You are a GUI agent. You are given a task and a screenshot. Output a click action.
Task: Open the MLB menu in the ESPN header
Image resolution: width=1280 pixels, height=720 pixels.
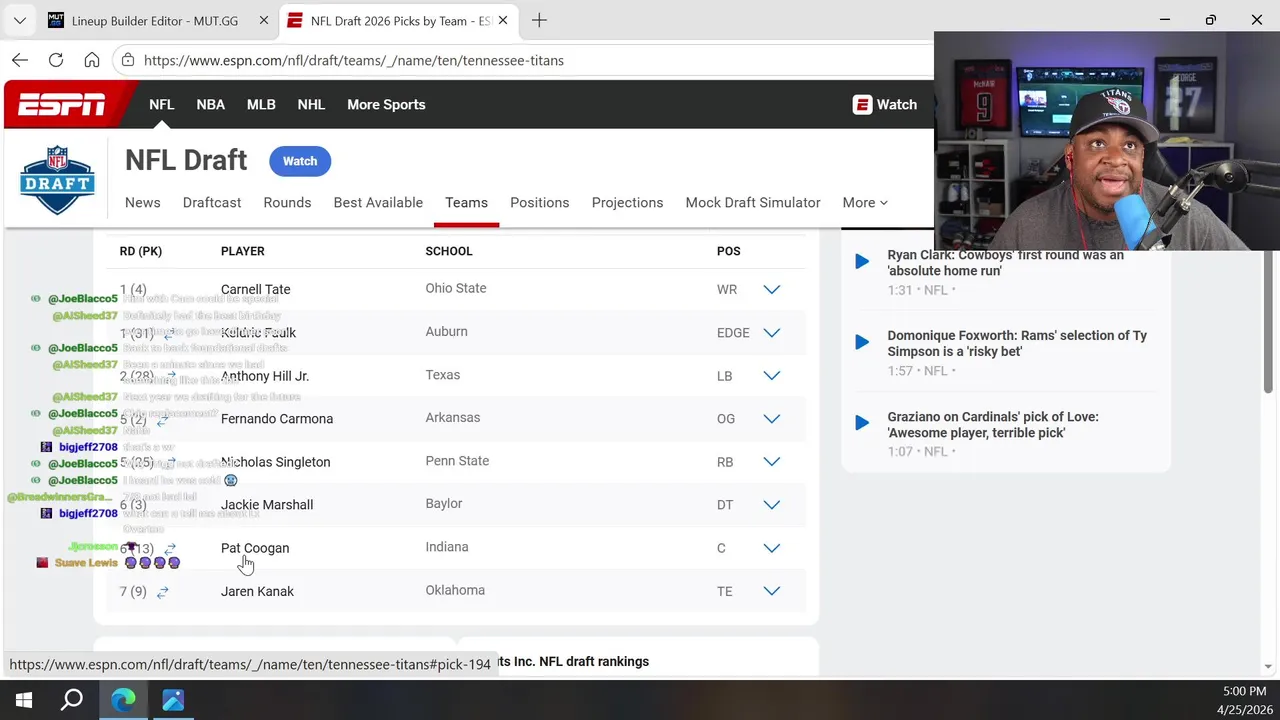[x=261, y=104]
